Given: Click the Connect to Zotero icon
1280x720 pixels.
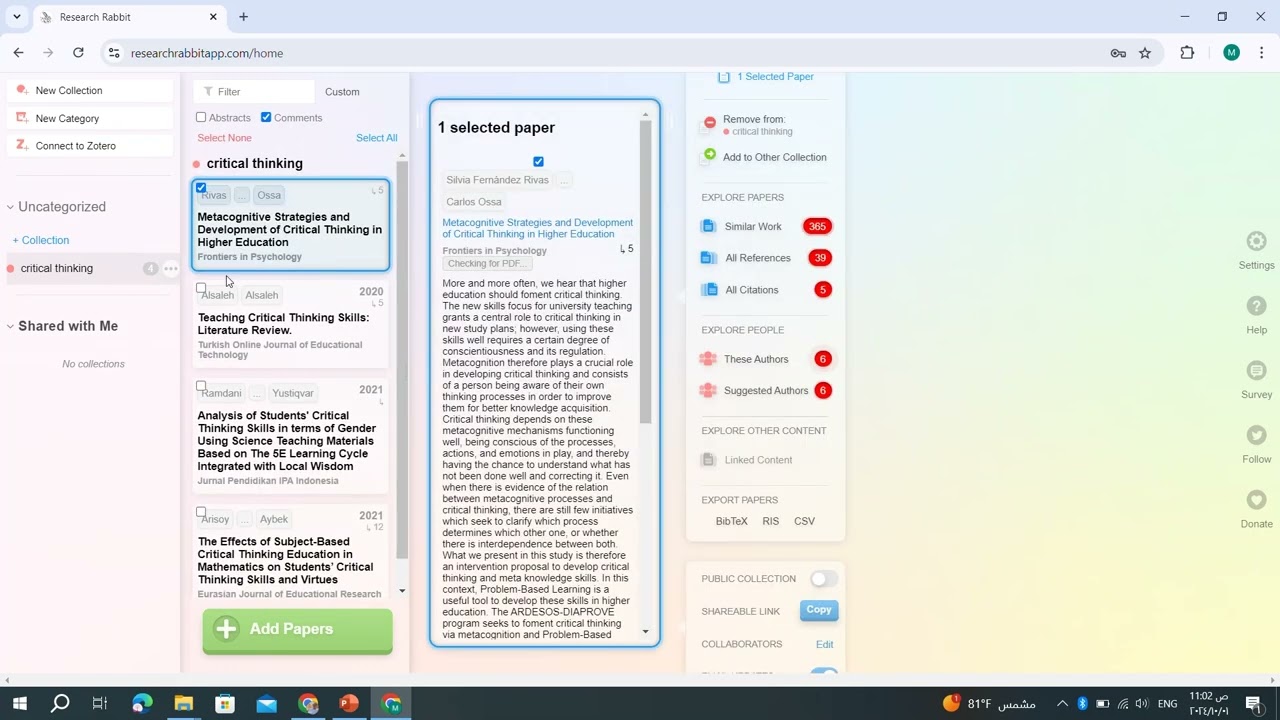Looking at the screenshot, I should 22,145.
